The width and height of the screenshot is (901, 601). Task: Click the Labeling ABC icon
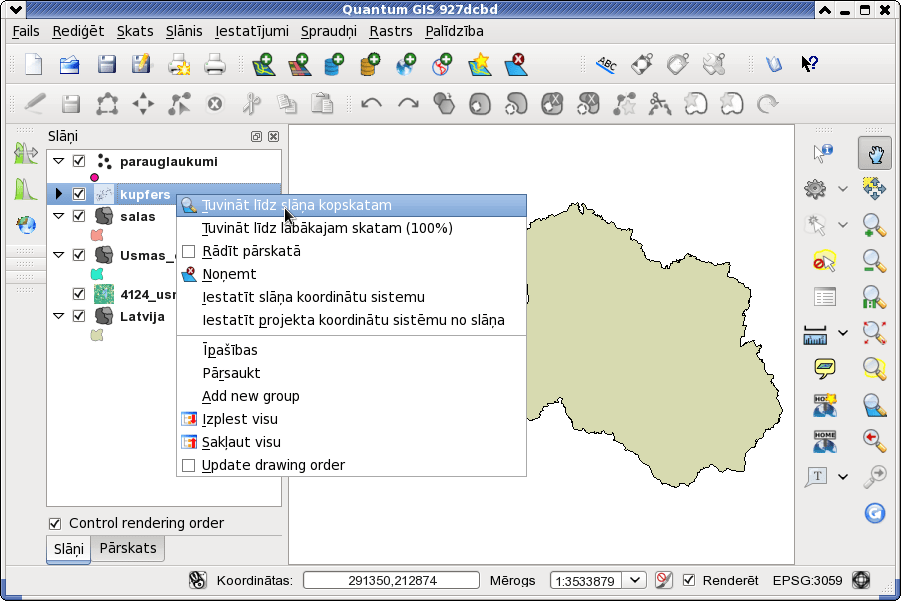(x=606, y=64)
